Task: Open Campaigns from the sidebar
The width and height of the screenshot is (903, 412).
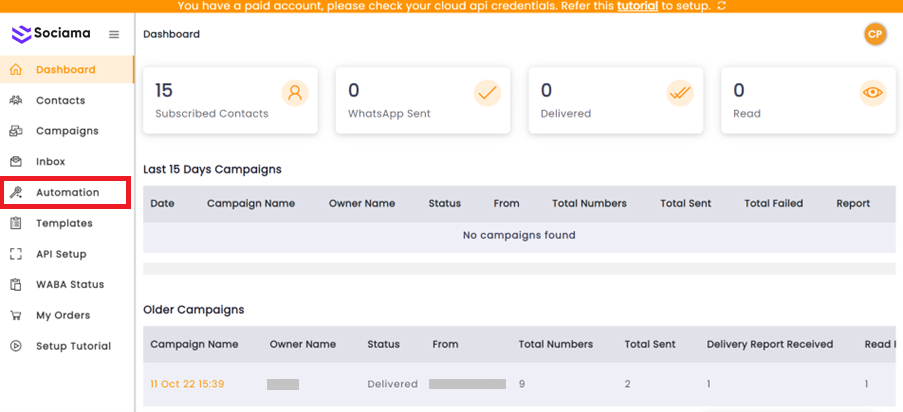Action: pos(67,131)
